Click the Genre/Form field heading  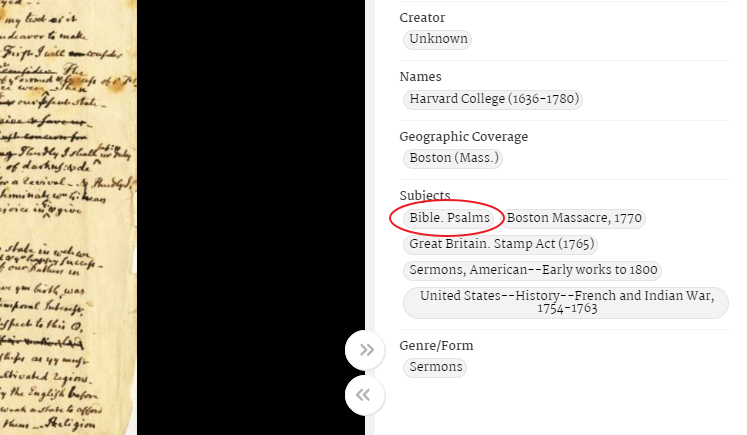[436, 346]
